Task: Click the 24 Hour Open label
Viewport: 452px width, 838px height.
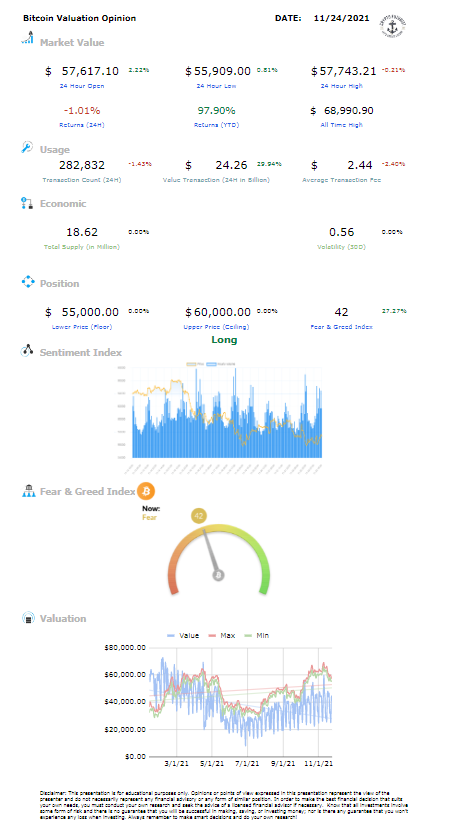Action: tap(82, 86)
